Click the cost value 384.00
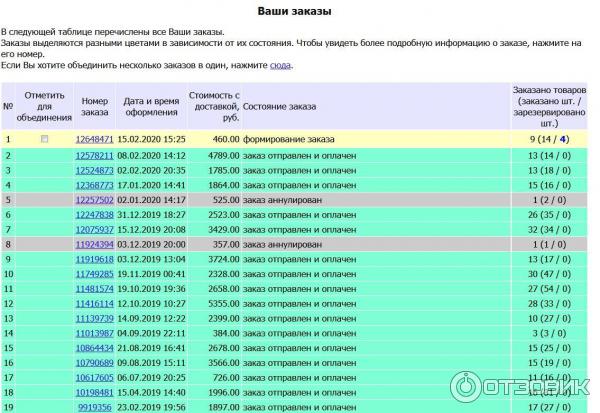Screen dimensions: 600x413 click(x=226, y=333)
